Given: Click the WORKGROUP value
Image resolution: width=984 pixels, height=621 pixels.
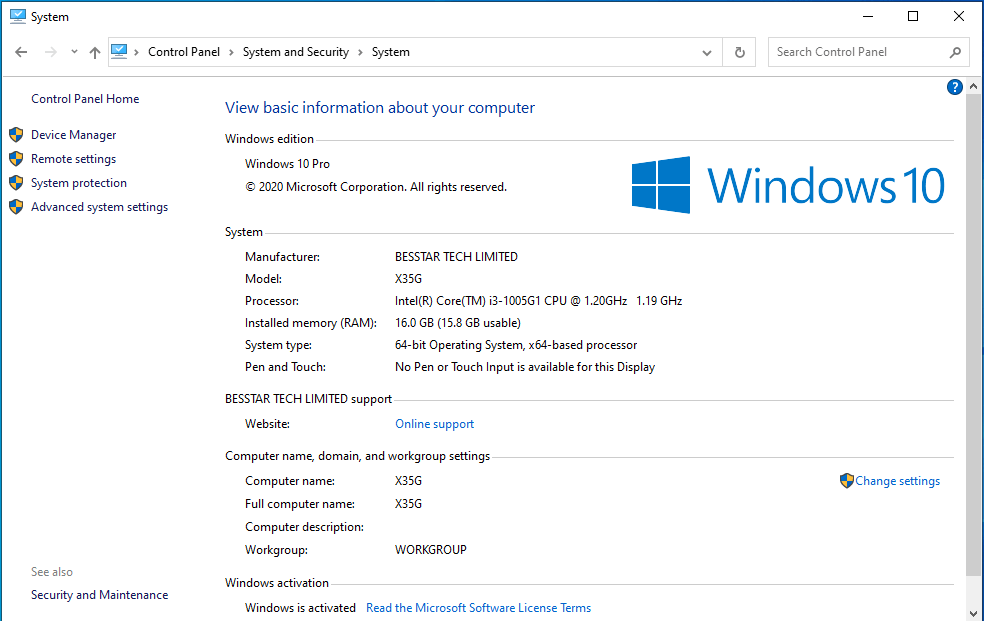Looking at the screenshot, I should tap(430, 550).
